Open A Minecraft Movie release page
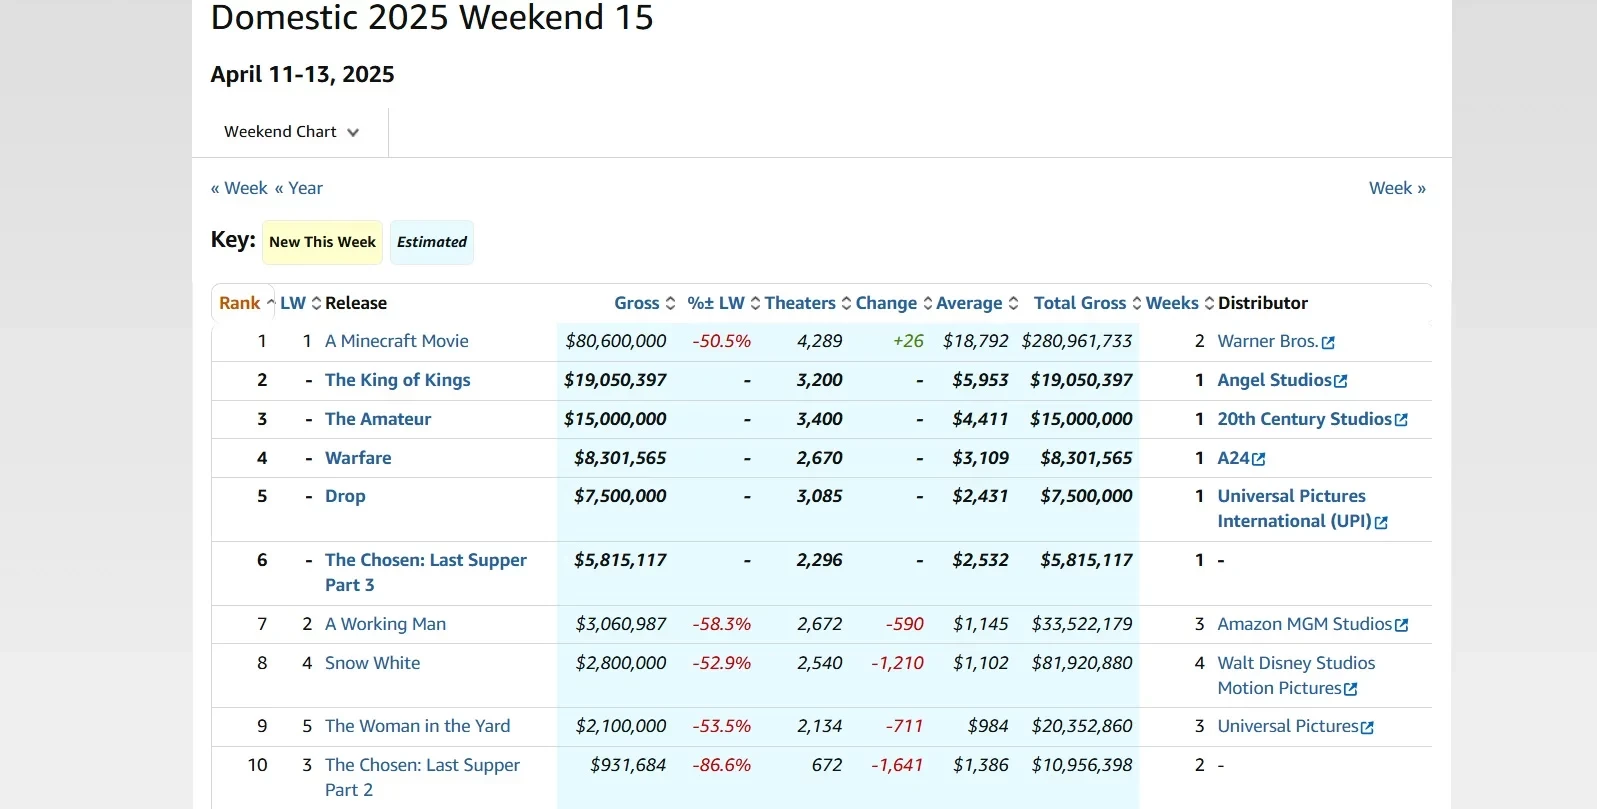1597x809 pixels. pos(396,341)
